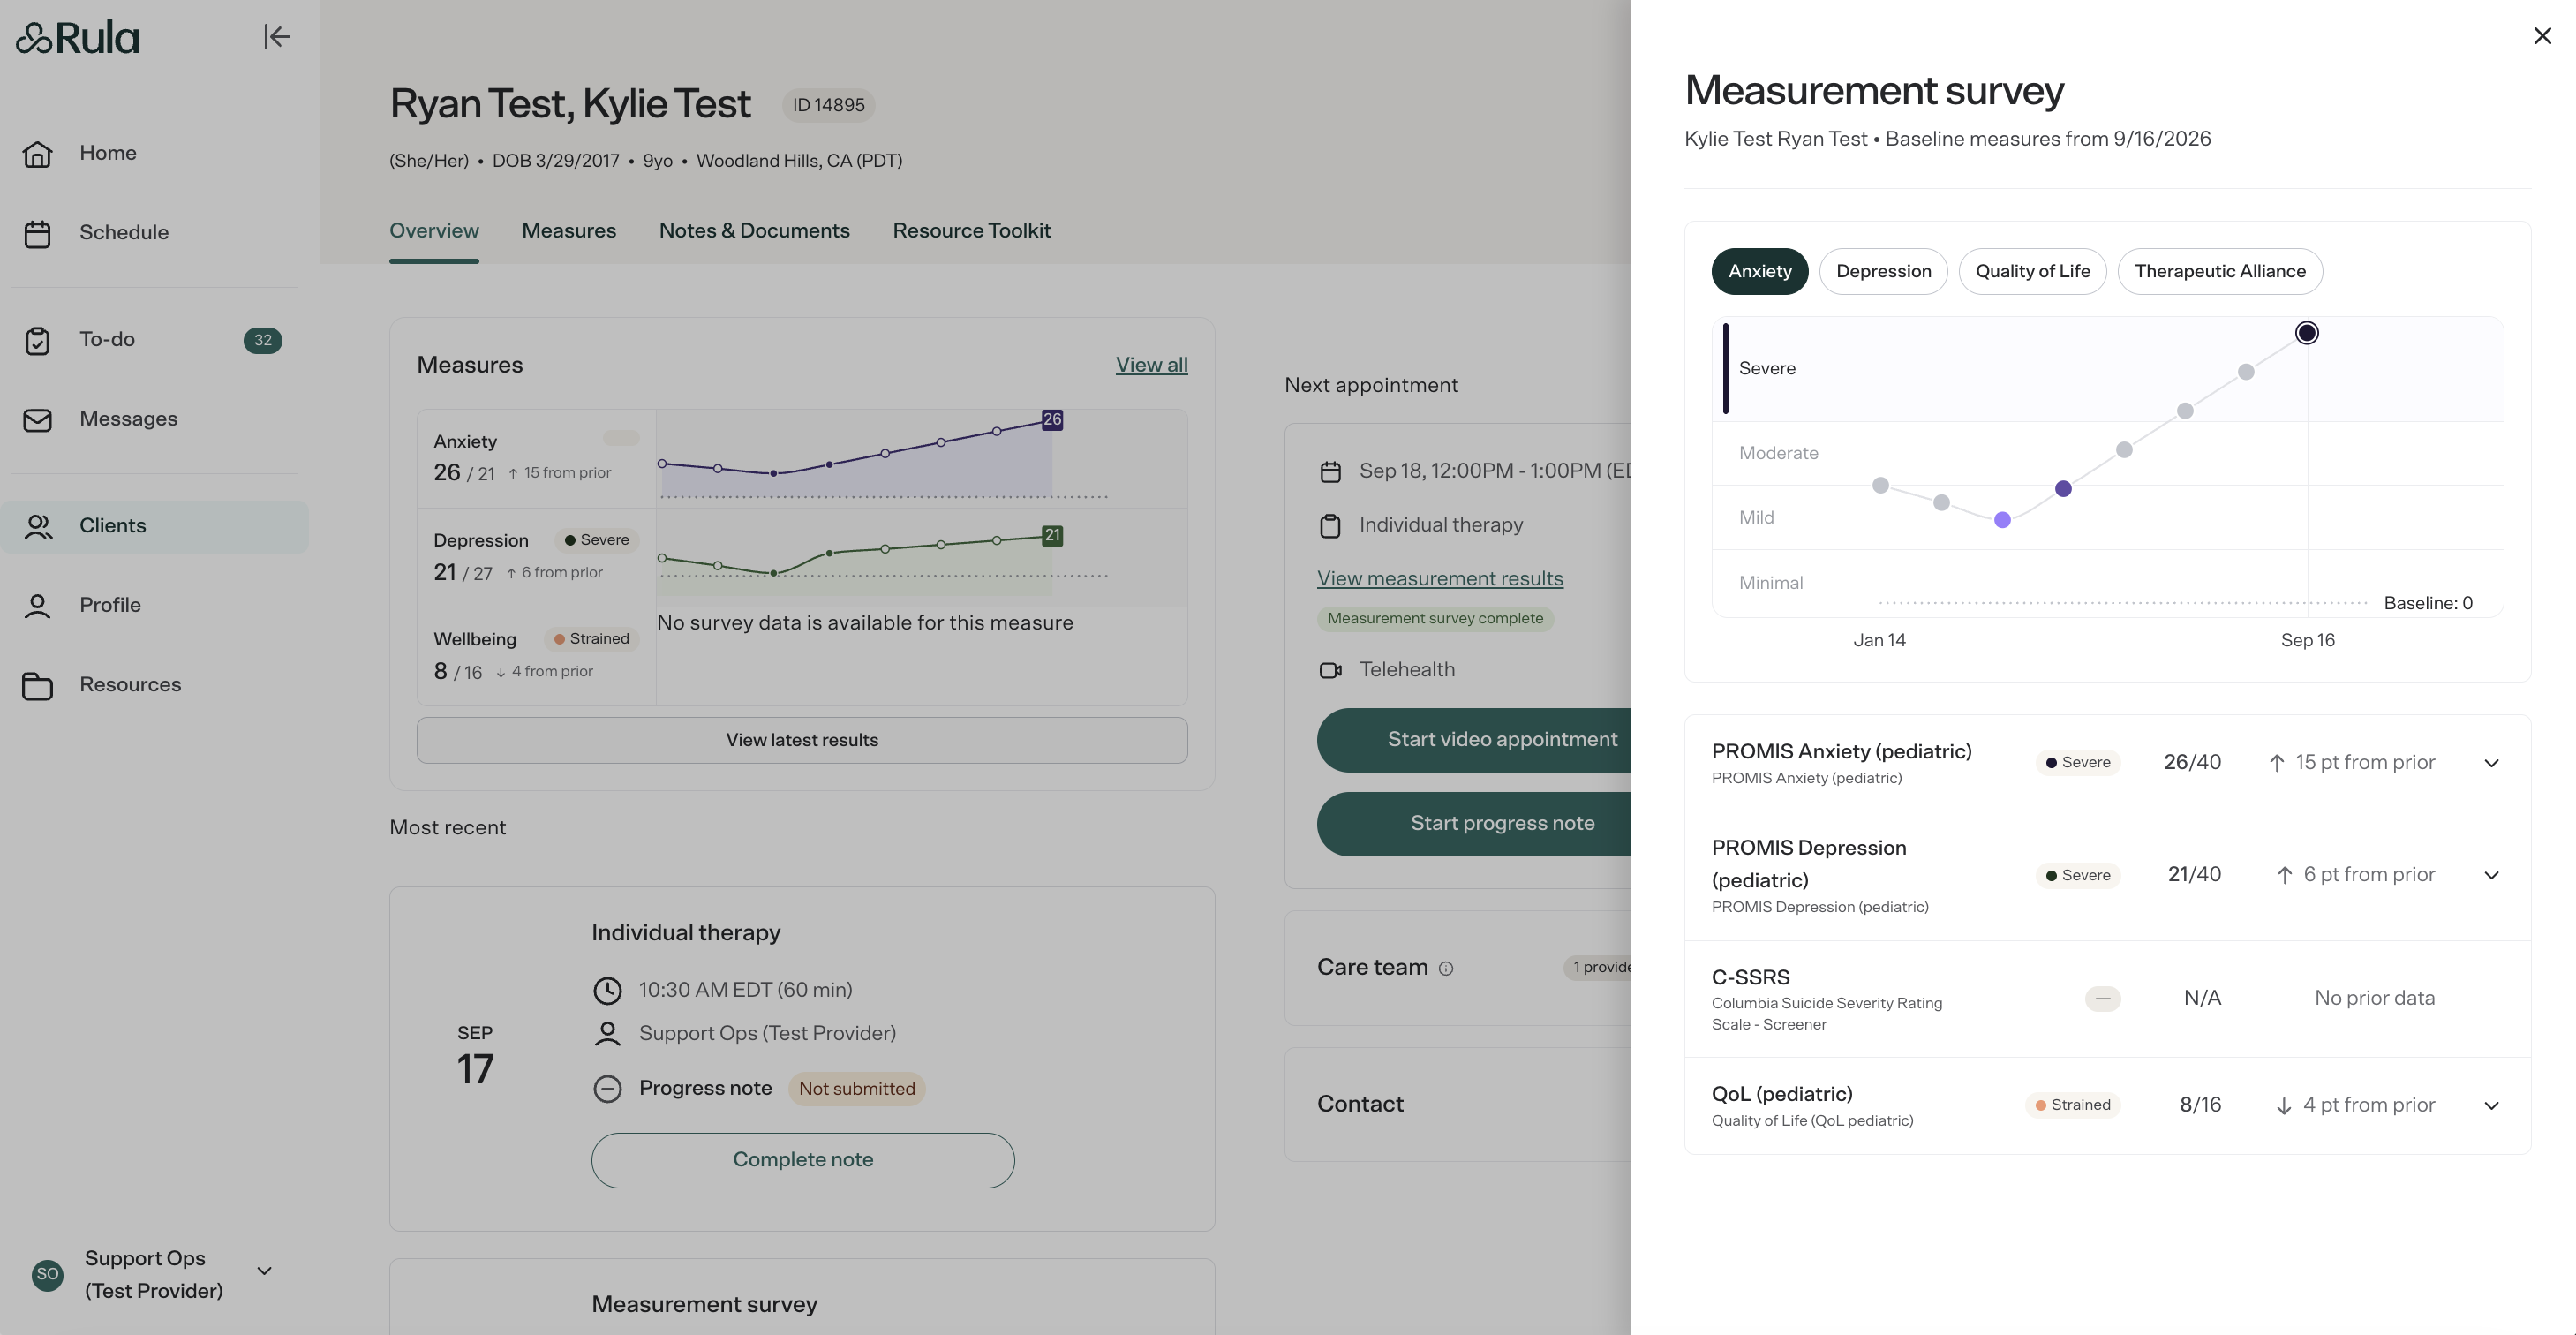Click the clock icon next to 10:30 AM
This screenshot has height=1335, width=2576.
(607, 990)
